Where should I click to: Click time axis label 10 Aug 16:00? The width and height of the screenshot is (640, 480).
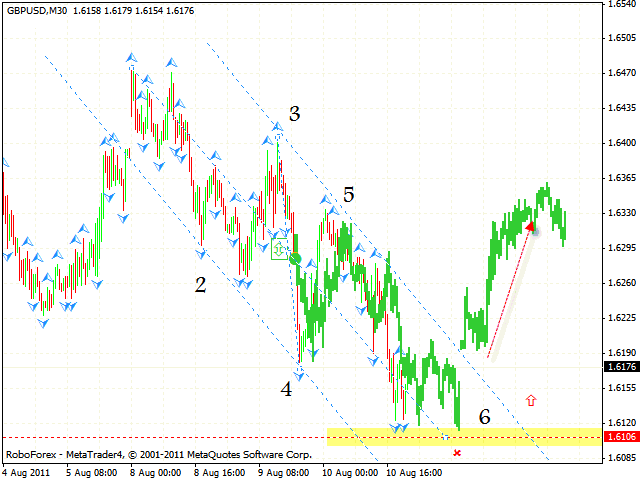[414, 473]
